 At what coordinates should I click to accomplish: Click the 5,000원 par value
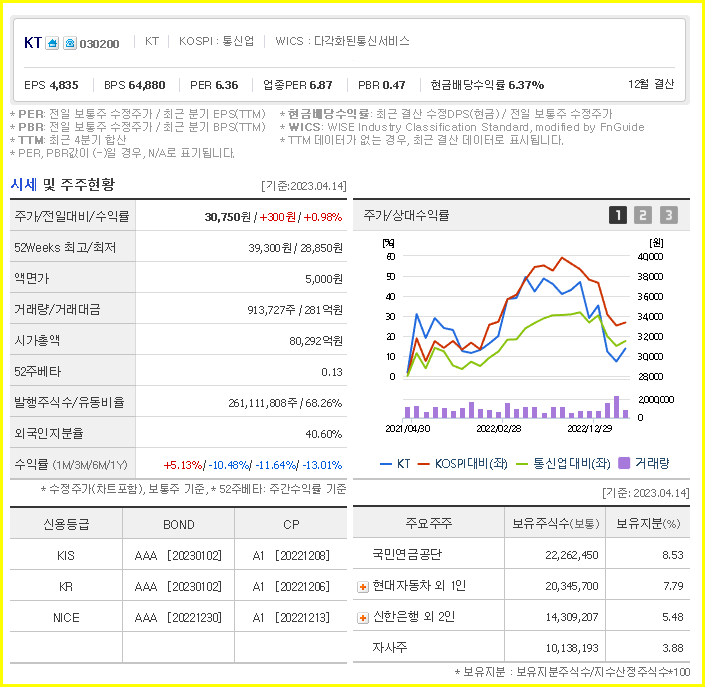pos(324,279)
